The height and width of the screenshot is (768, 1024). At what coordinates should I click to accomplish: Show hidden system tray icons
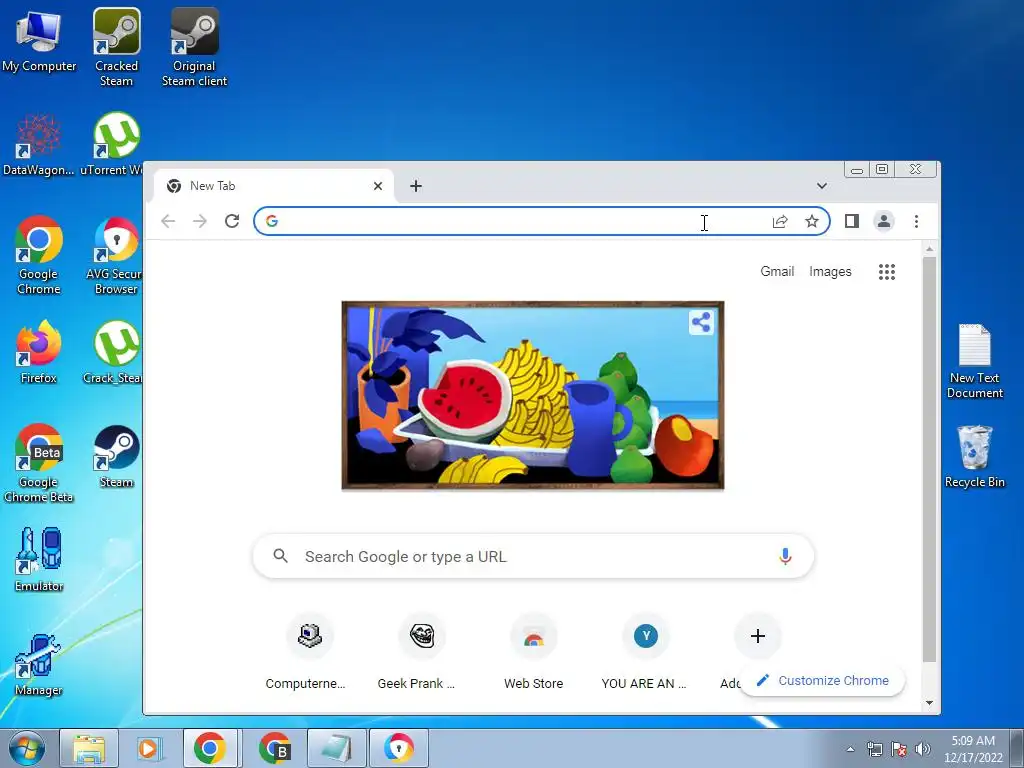[x=850, y=749]
